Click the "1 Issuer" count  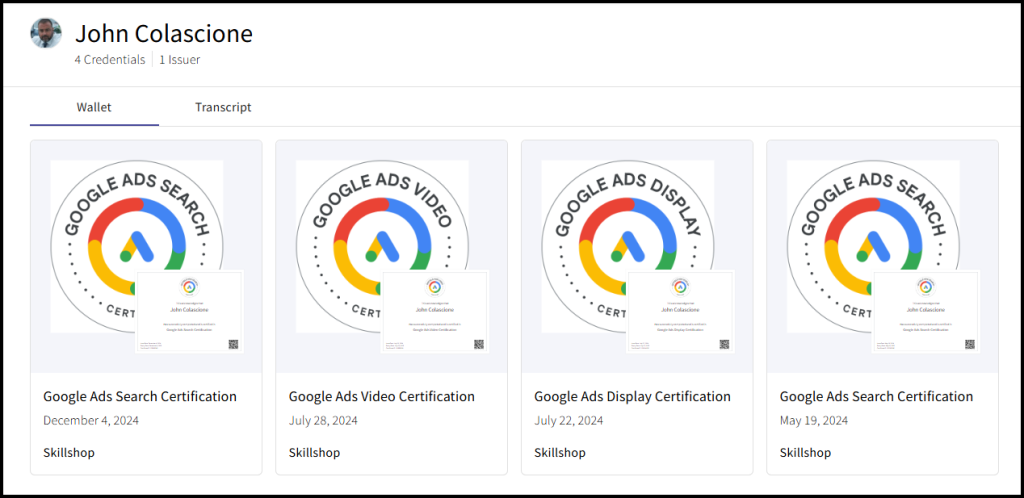coord(180,59)
